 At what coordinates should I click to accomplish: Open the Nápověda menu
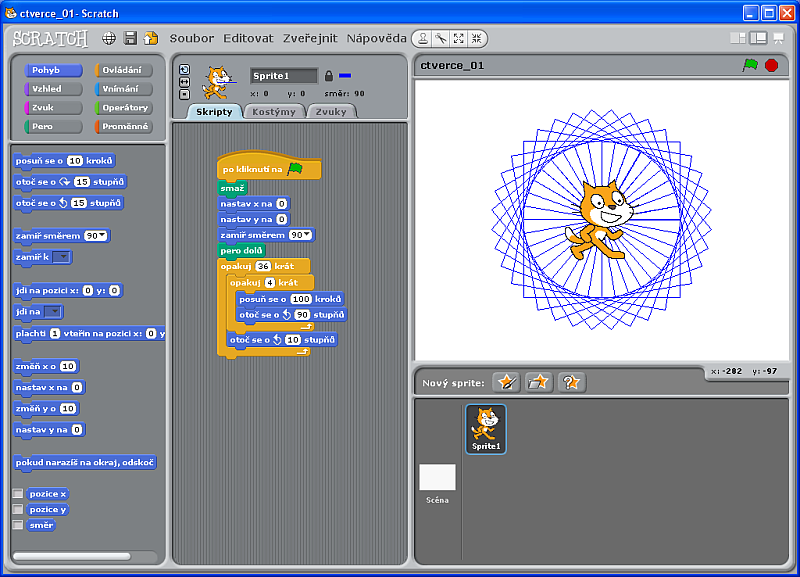pos(377,38)
